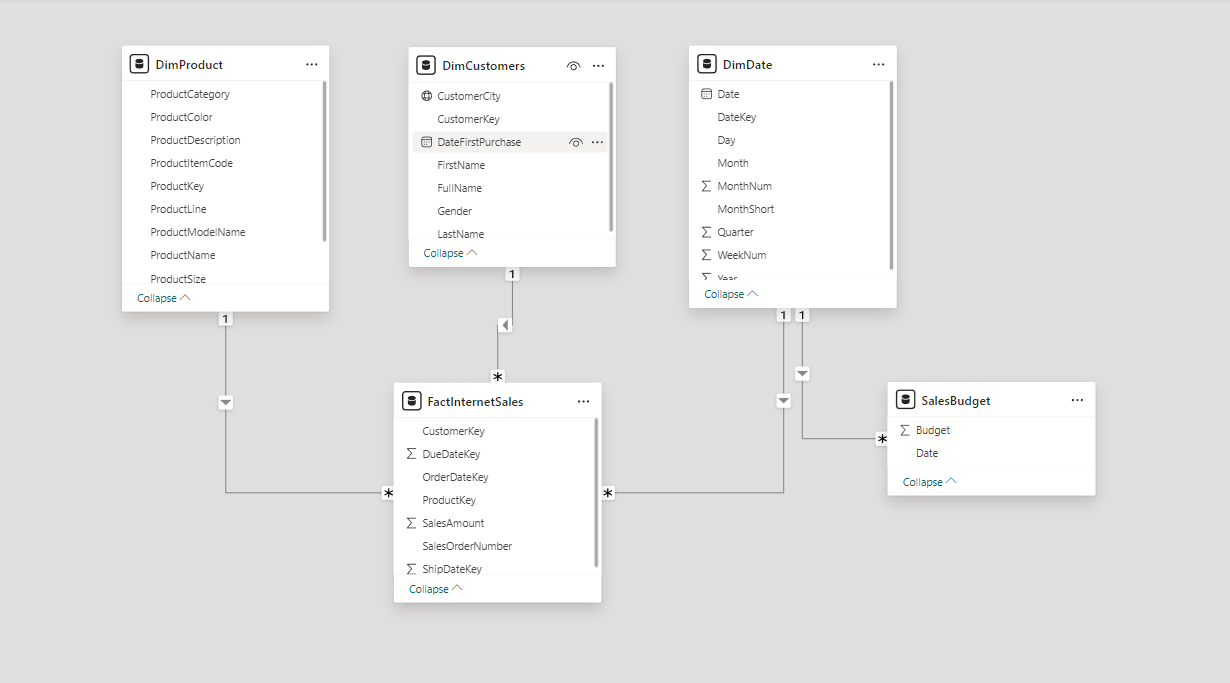The image size is (1230, 683).
Task: Select the Date field in SalesBudget
Action: [x=927, y=453]
